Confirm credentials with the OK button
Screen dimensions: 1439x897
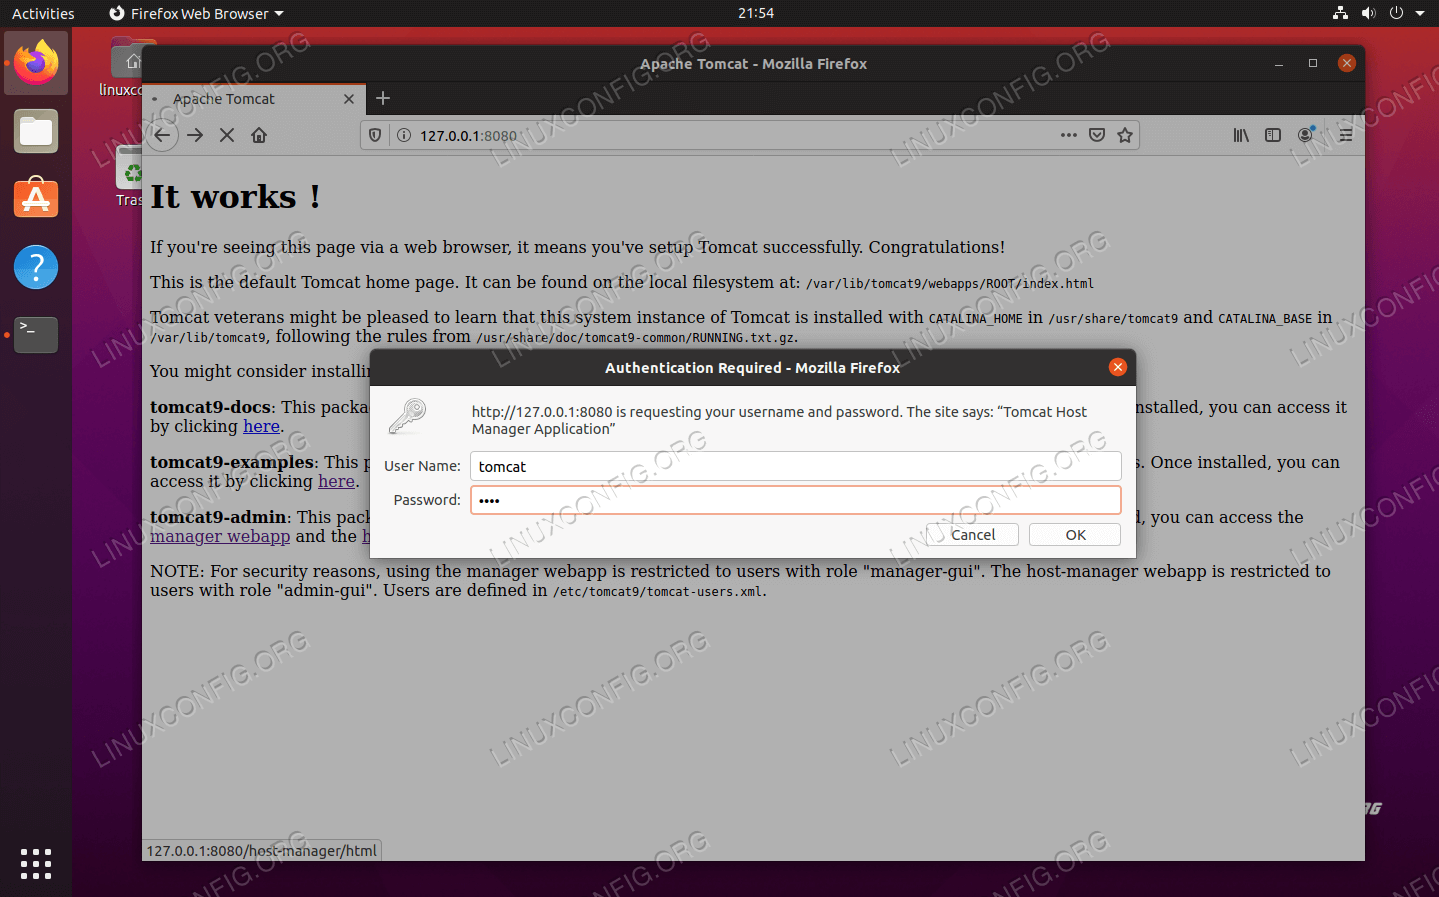[1075, 535]
